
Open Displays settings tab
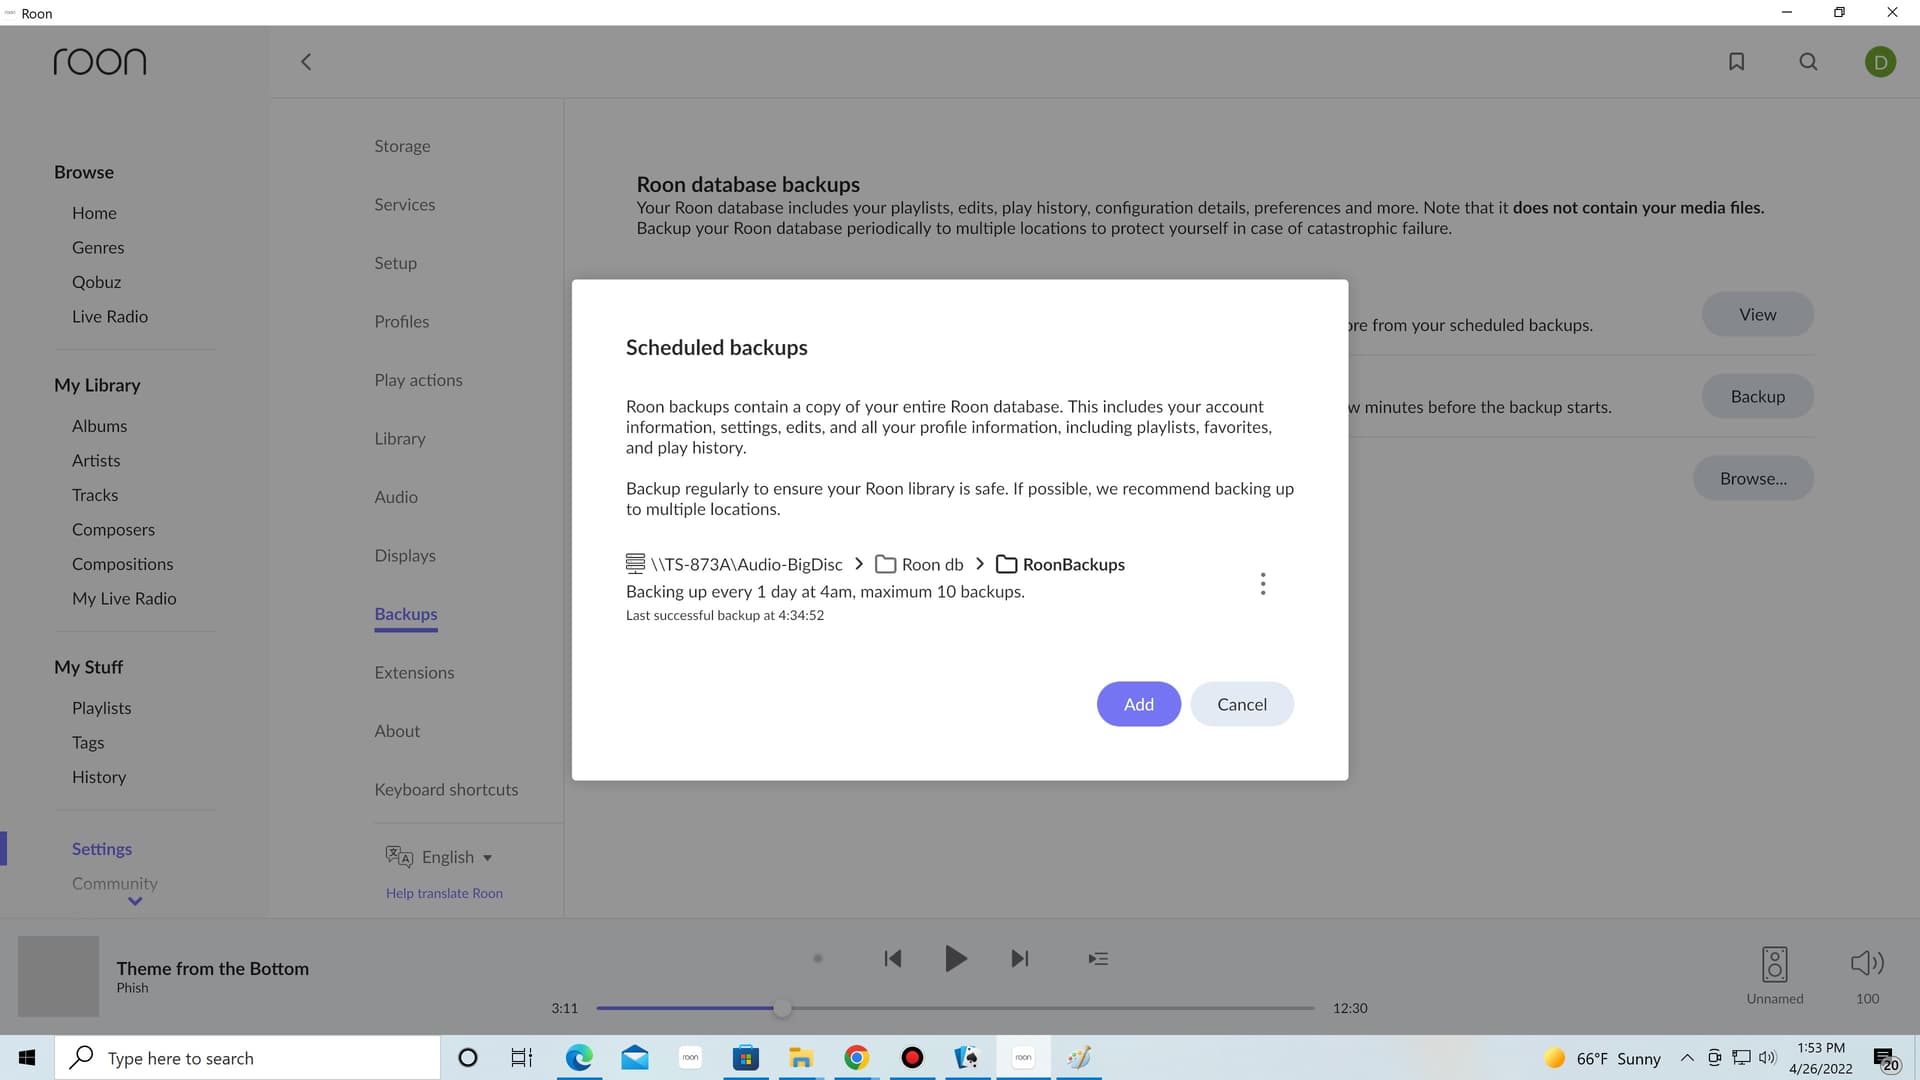[x=404, y=555]
